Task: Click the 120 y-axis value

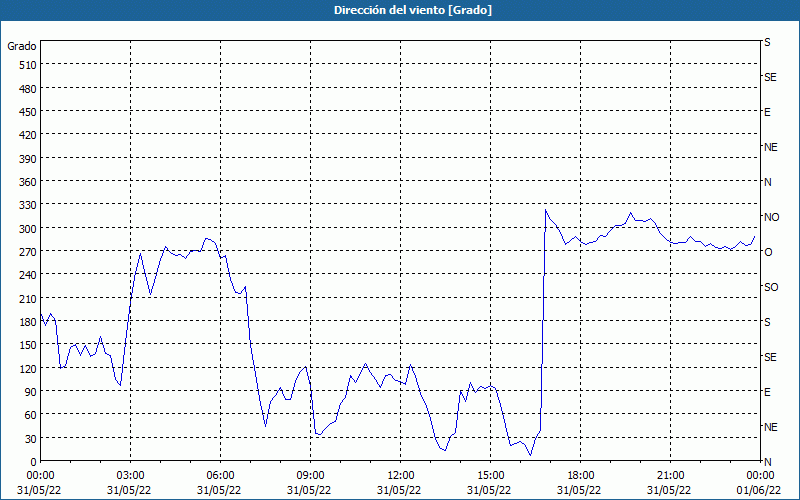Action: (28, 368)
